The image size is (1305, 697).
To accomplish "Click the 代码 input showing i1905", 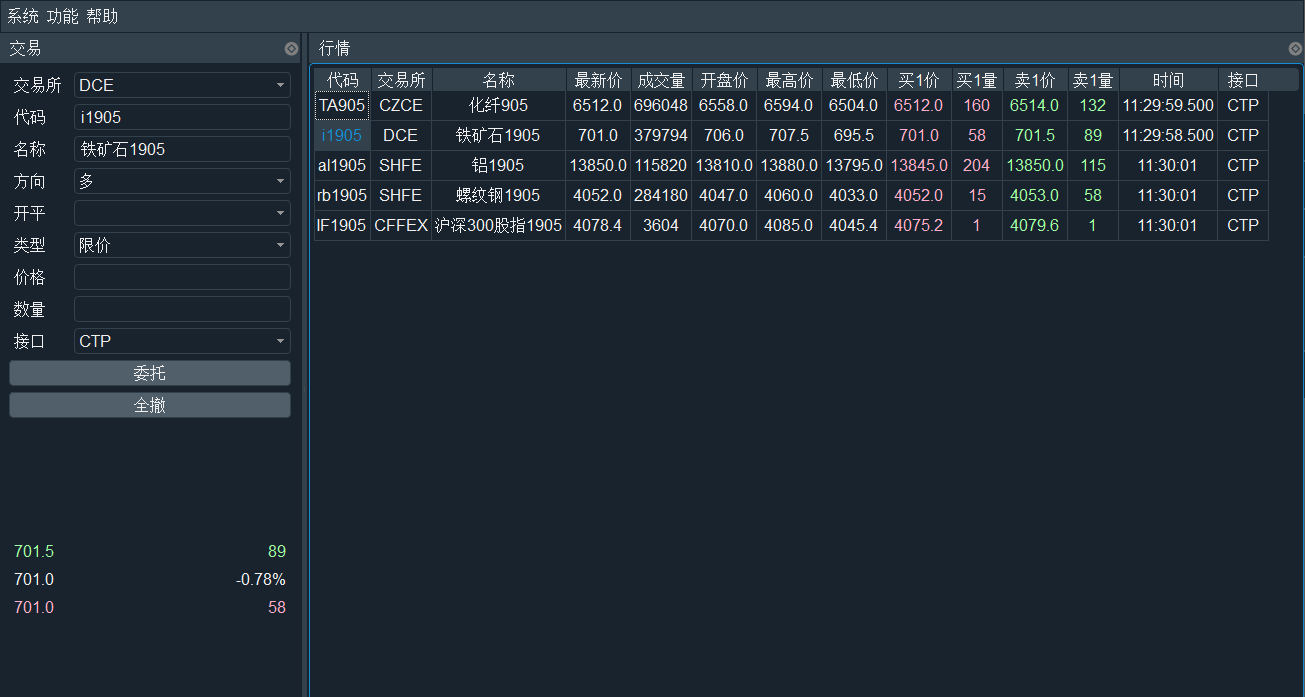I will (x=182, y=117).
